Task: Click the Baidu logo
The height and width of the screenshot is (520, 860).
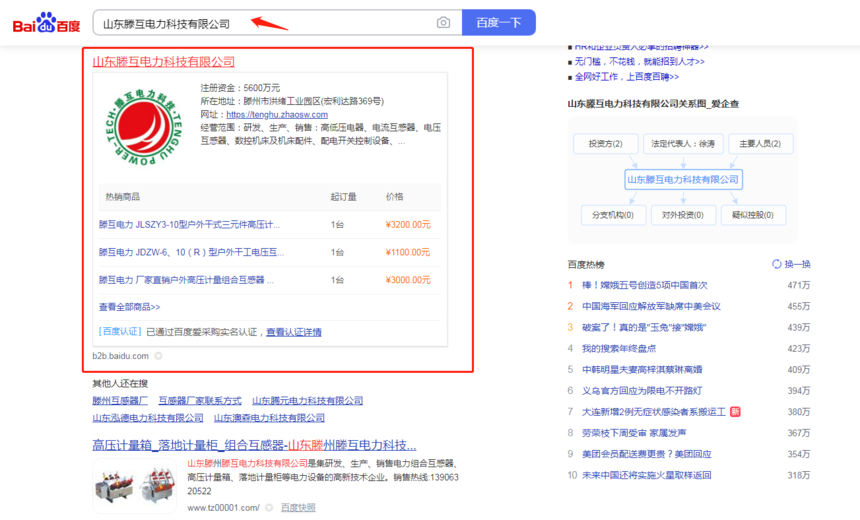Action: (x=47, y=23)
